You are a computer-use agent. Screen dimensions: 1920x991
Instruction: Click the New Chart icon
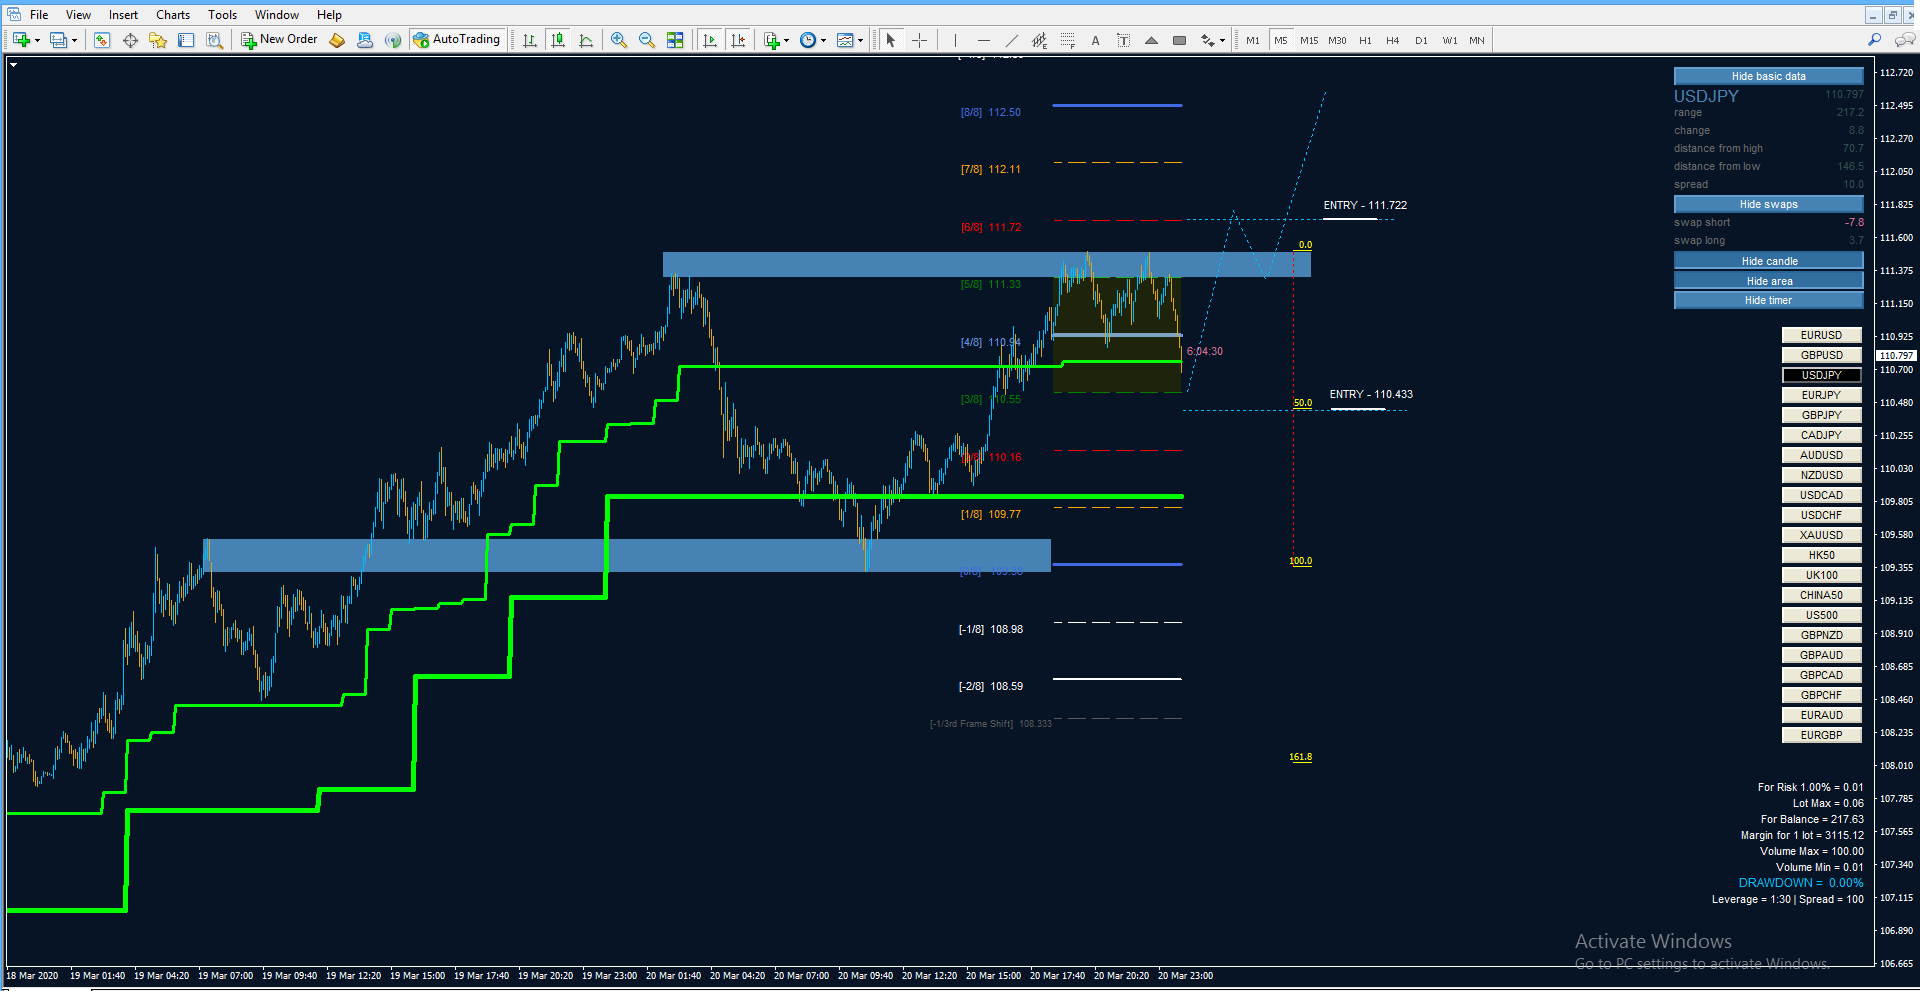pos(21,40)
